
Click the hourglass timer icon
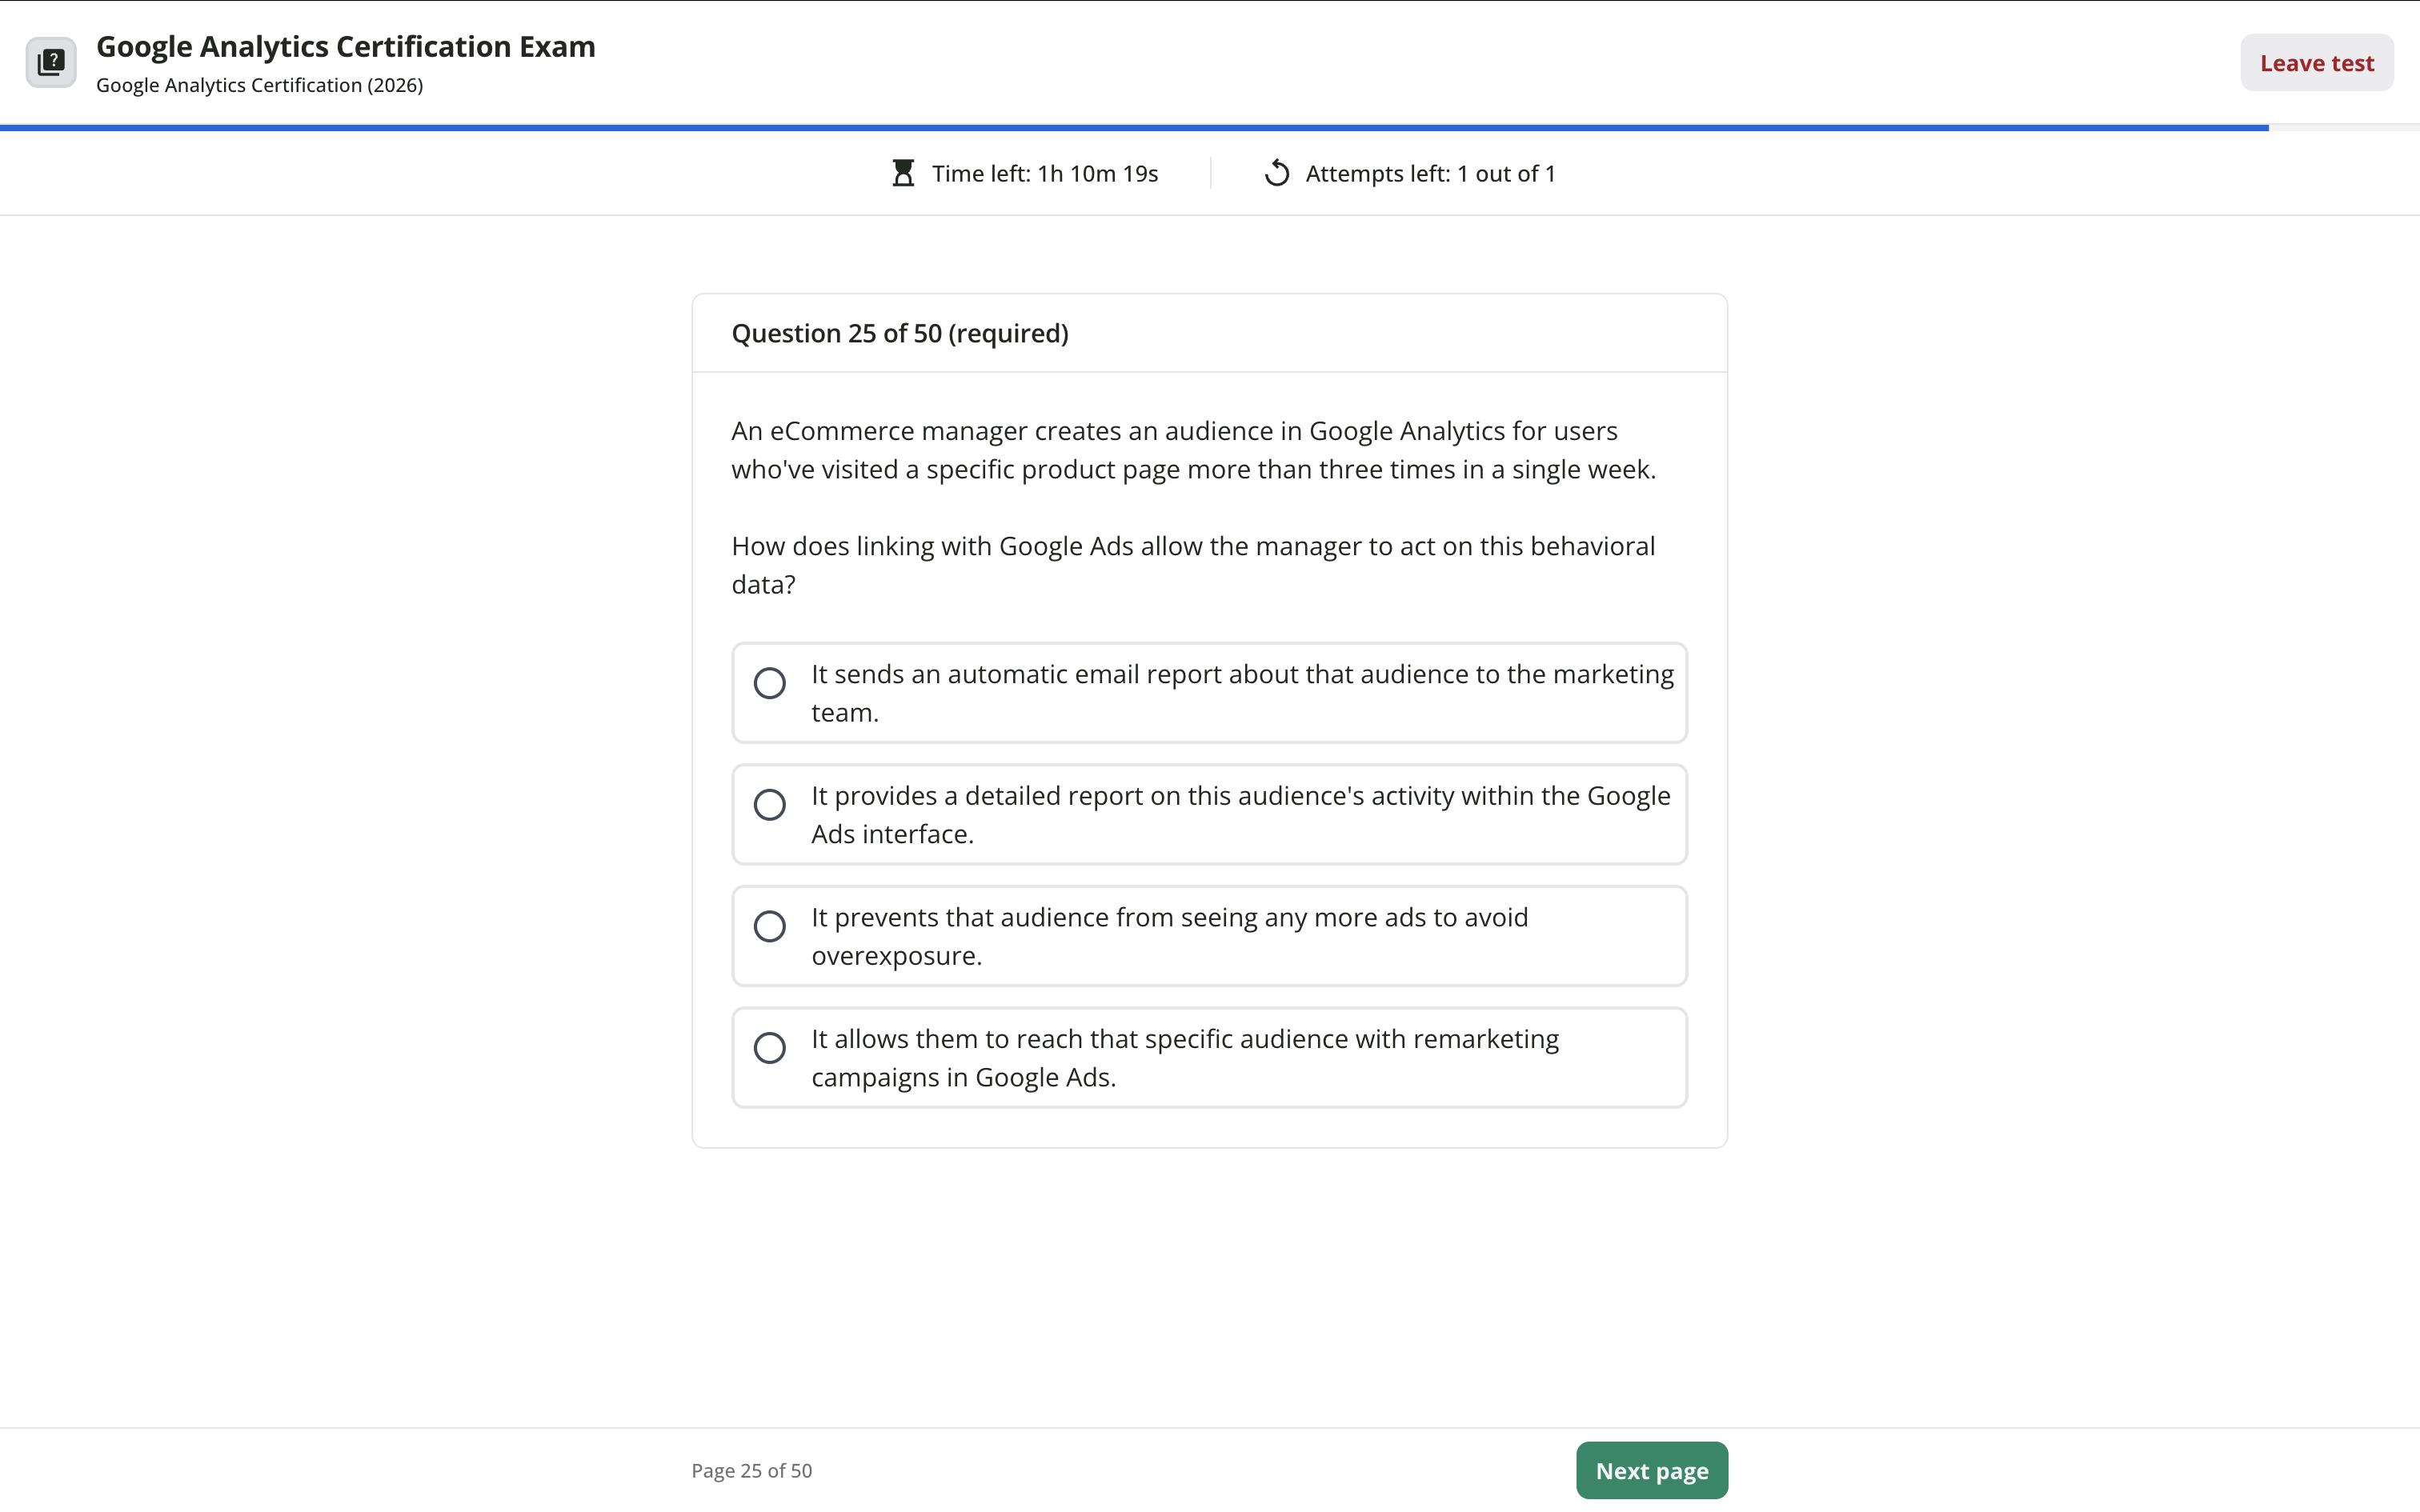click(903, 173)
